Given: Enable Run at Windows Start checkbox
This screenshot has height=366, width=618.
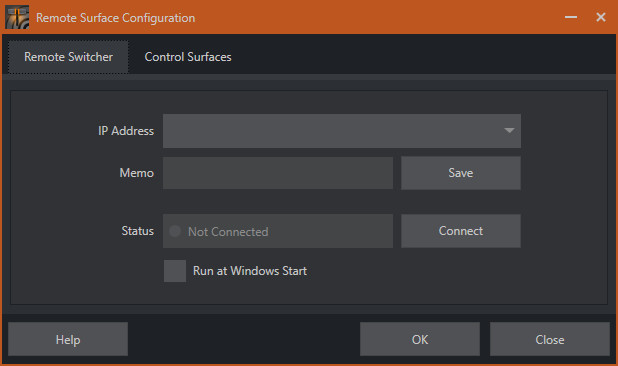Looking at the screenshot, I should pyautogui.click(x=175, y=271).
